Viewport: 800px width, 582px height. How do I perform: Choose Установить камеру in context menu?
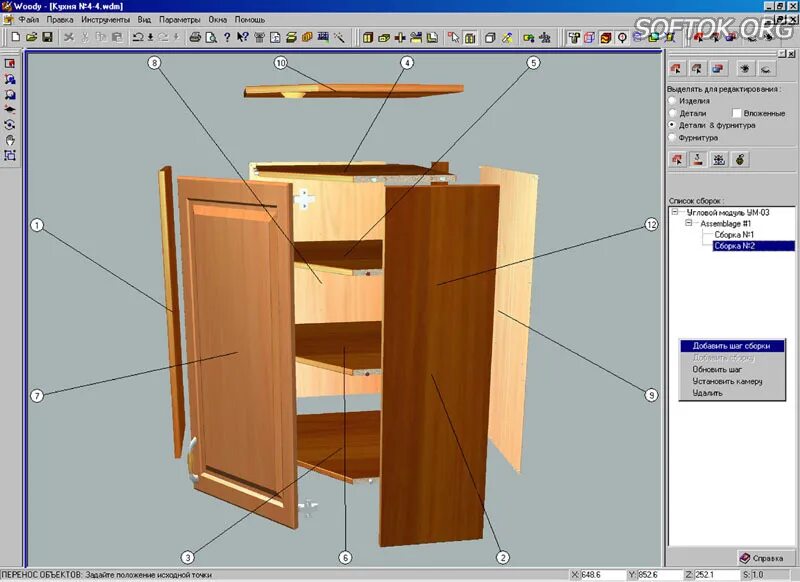click(x=732, y=381)
